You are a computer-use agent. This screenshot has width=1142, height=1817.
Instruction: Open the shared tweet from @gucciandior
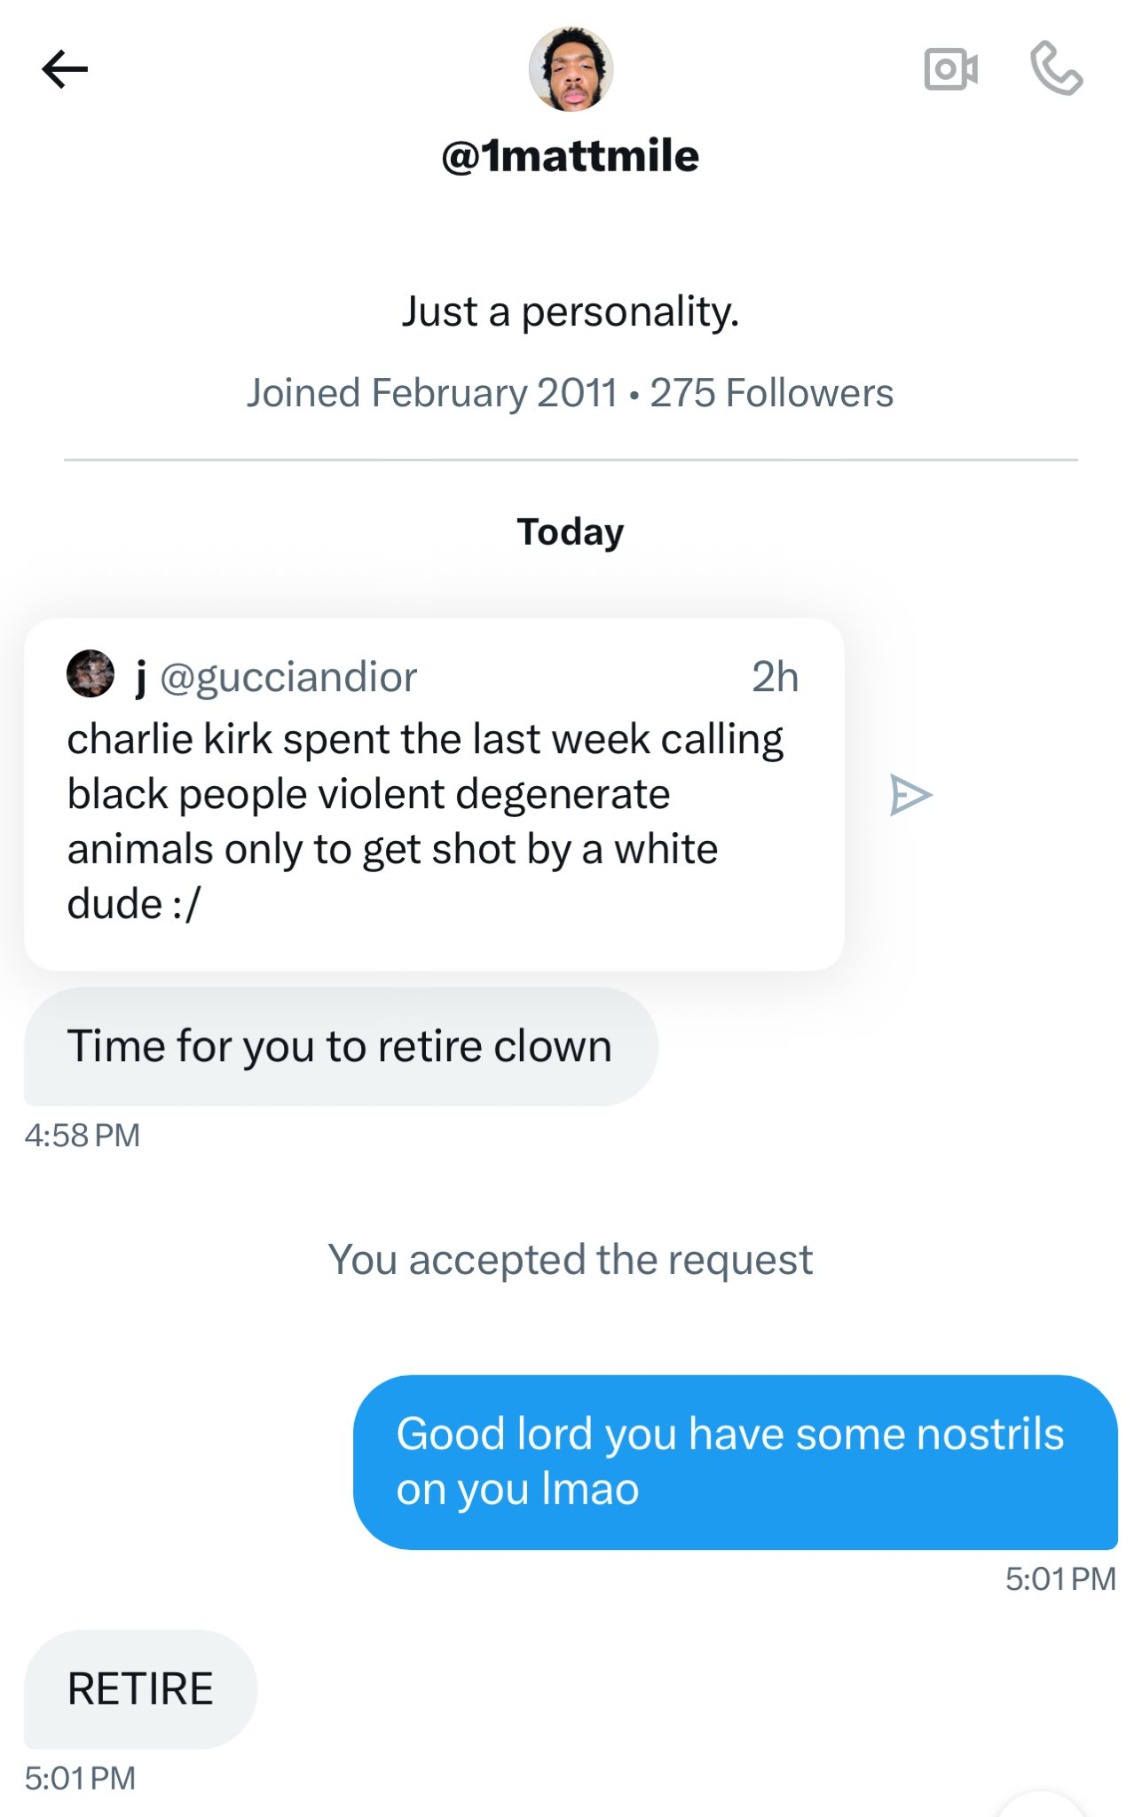[x=434, y=794]
